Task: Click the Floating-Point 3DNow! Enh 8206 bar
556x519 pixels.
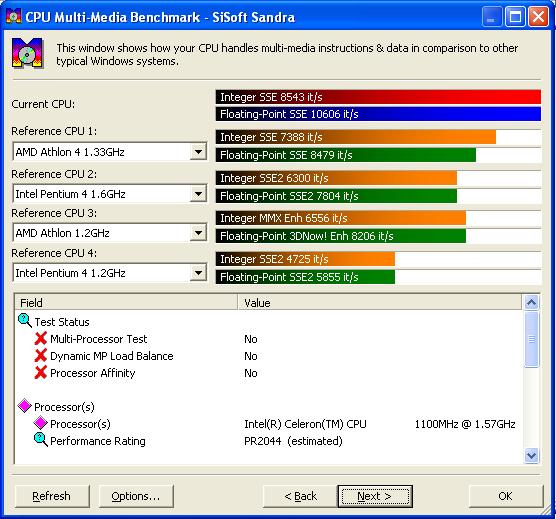Action: click(x=341, y=236)
